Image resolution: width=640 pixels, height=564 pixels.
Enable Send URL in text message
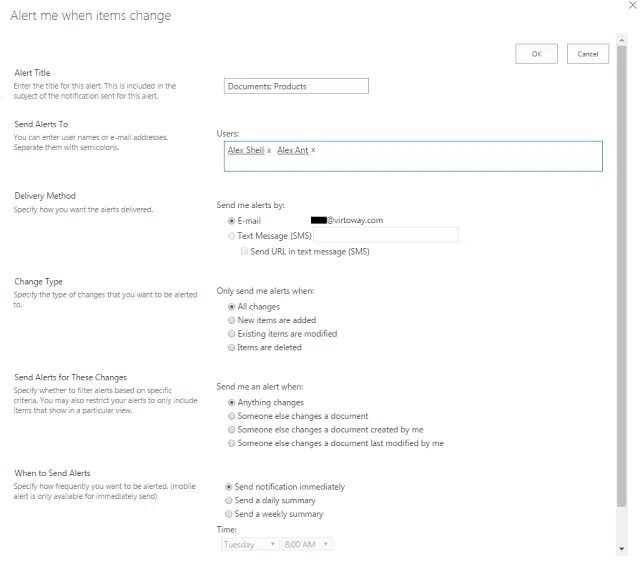pos(244,251)
